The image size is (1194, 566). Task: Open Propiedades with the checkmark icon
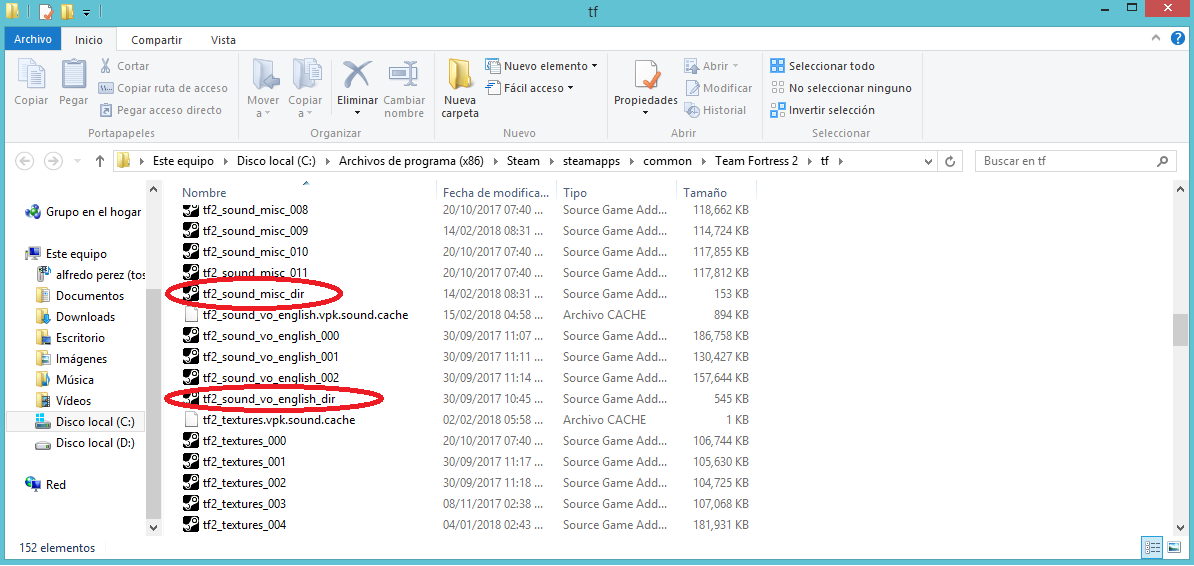646,75
